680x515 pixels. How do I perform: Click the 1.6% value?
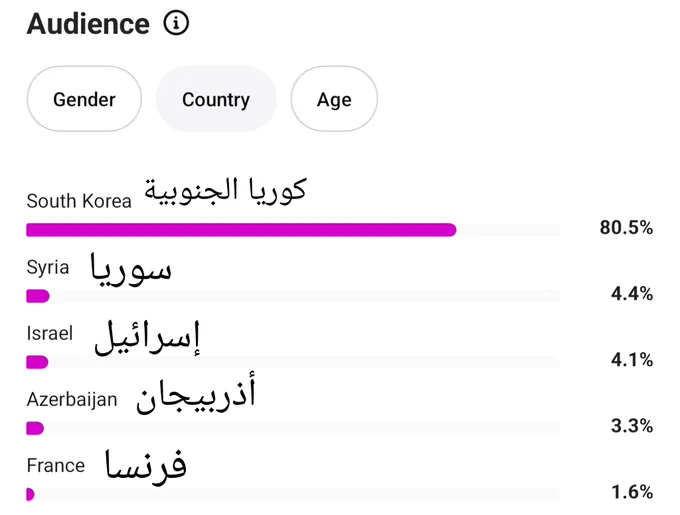[x=632, y=492]
